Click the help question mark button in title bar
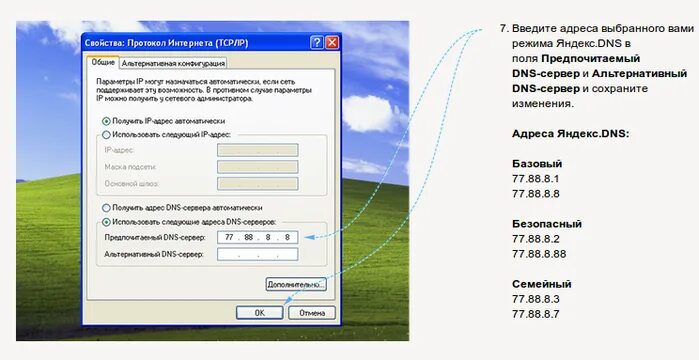 pyautogui.click(x=317, y=43)
